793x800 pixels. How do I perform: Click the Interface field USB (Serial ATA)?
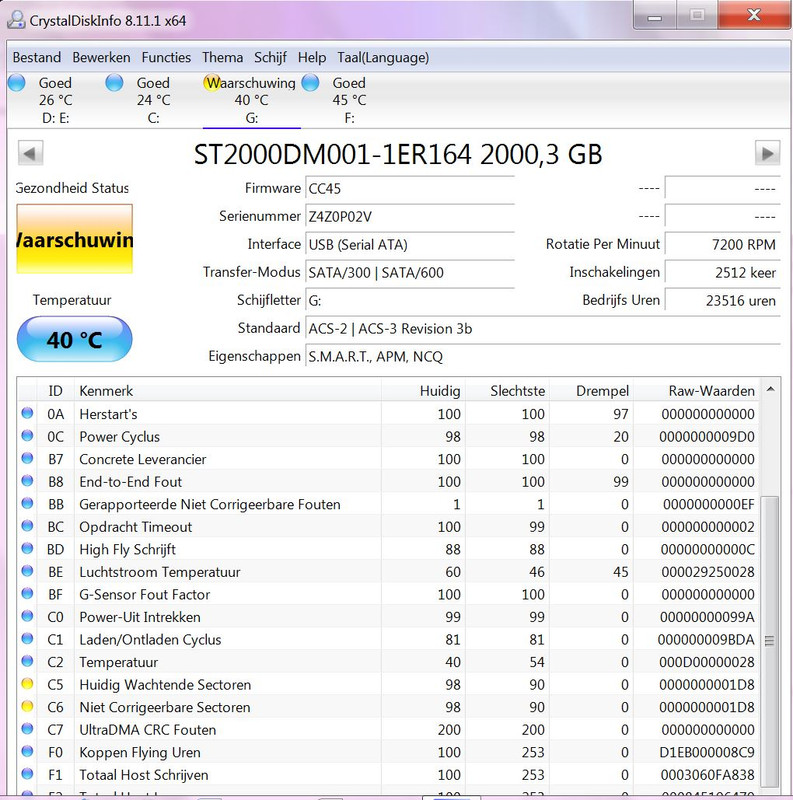tap(410, 245)
